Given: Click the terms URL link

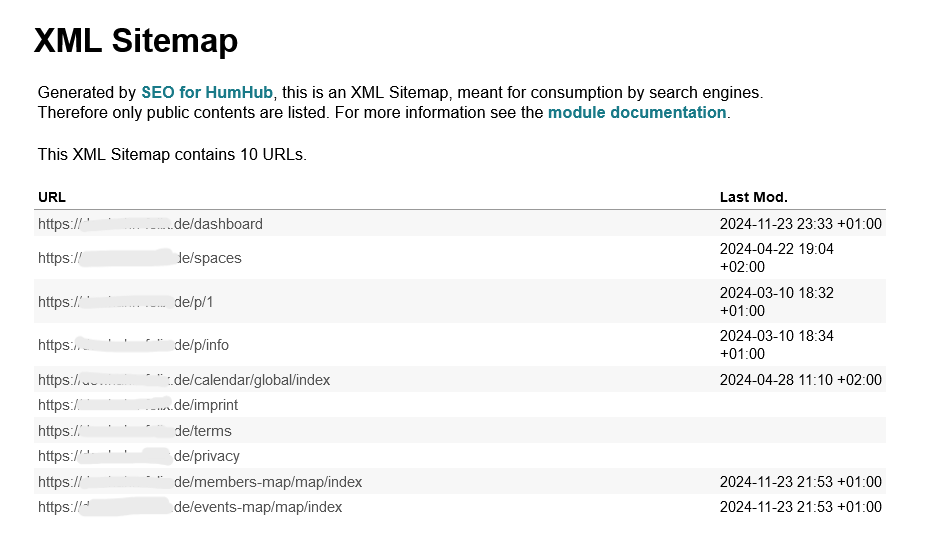Looking at the screenshot, I should 135,431.
